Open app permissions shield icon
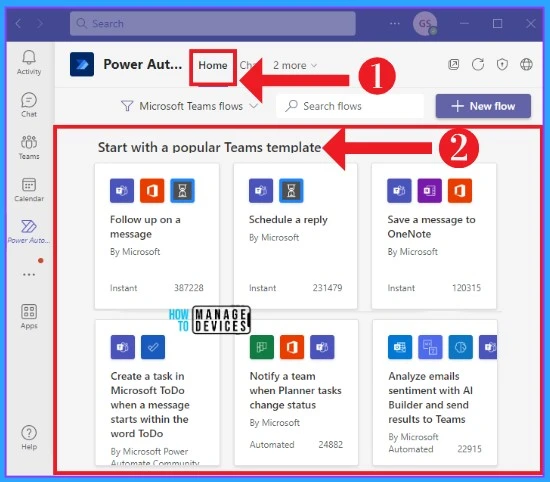Viewport: 550px width, 482px height. pyautogui.click(x=502, y=65)
